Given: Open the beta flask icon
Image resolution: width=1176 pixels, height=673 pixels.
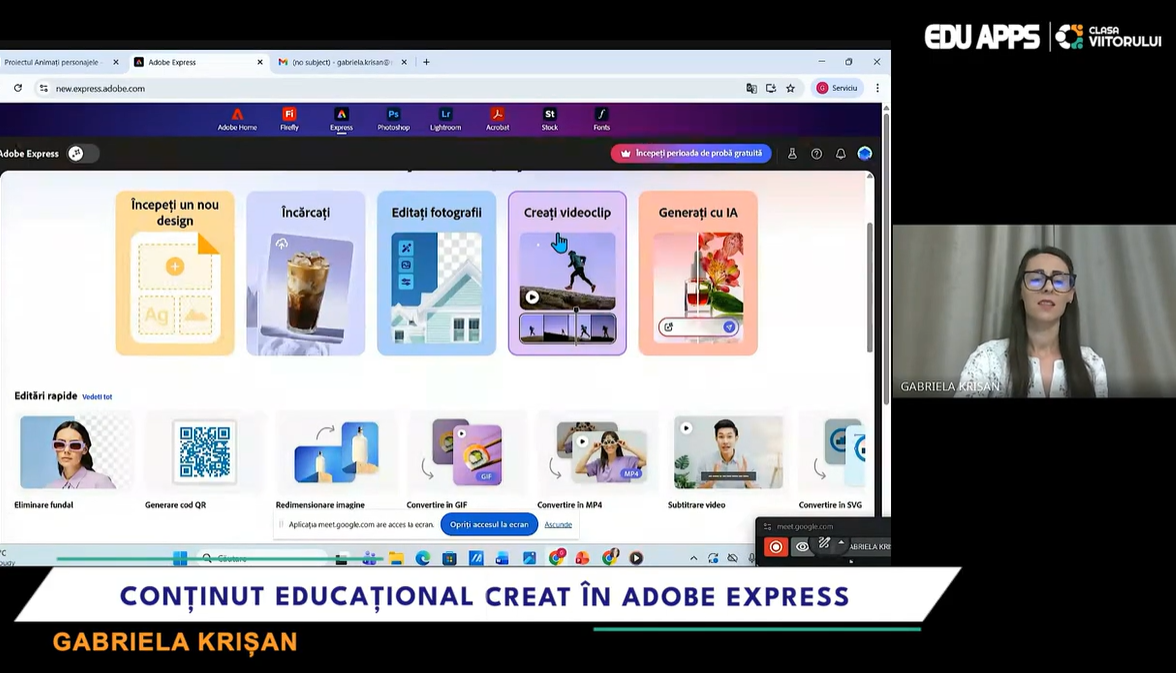Looking at the screenshot, I should (792, 154).
